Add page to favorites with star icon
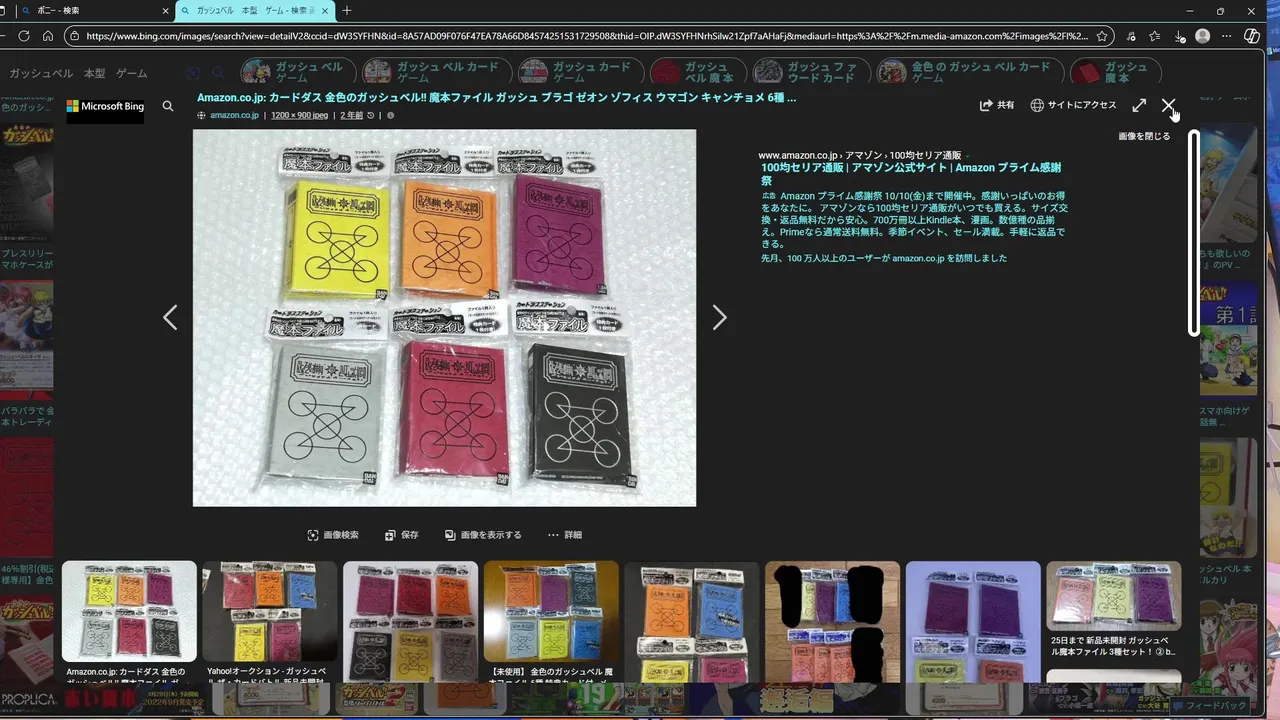The width and height of the screenshot is (1280, 720). point(1102,36)
